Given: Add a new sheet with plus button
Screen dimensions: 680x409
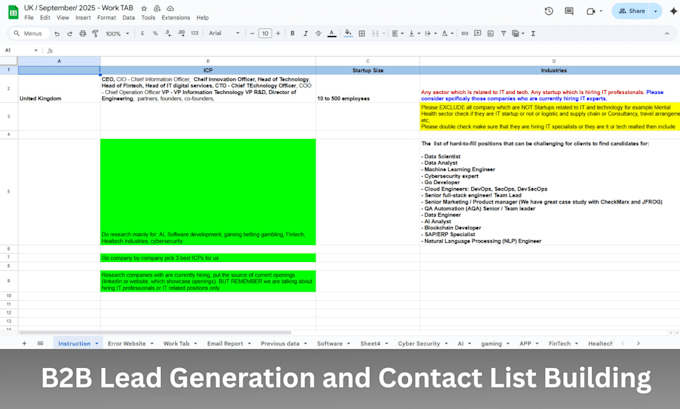Looking at the screenshot, I should point(24,343).
